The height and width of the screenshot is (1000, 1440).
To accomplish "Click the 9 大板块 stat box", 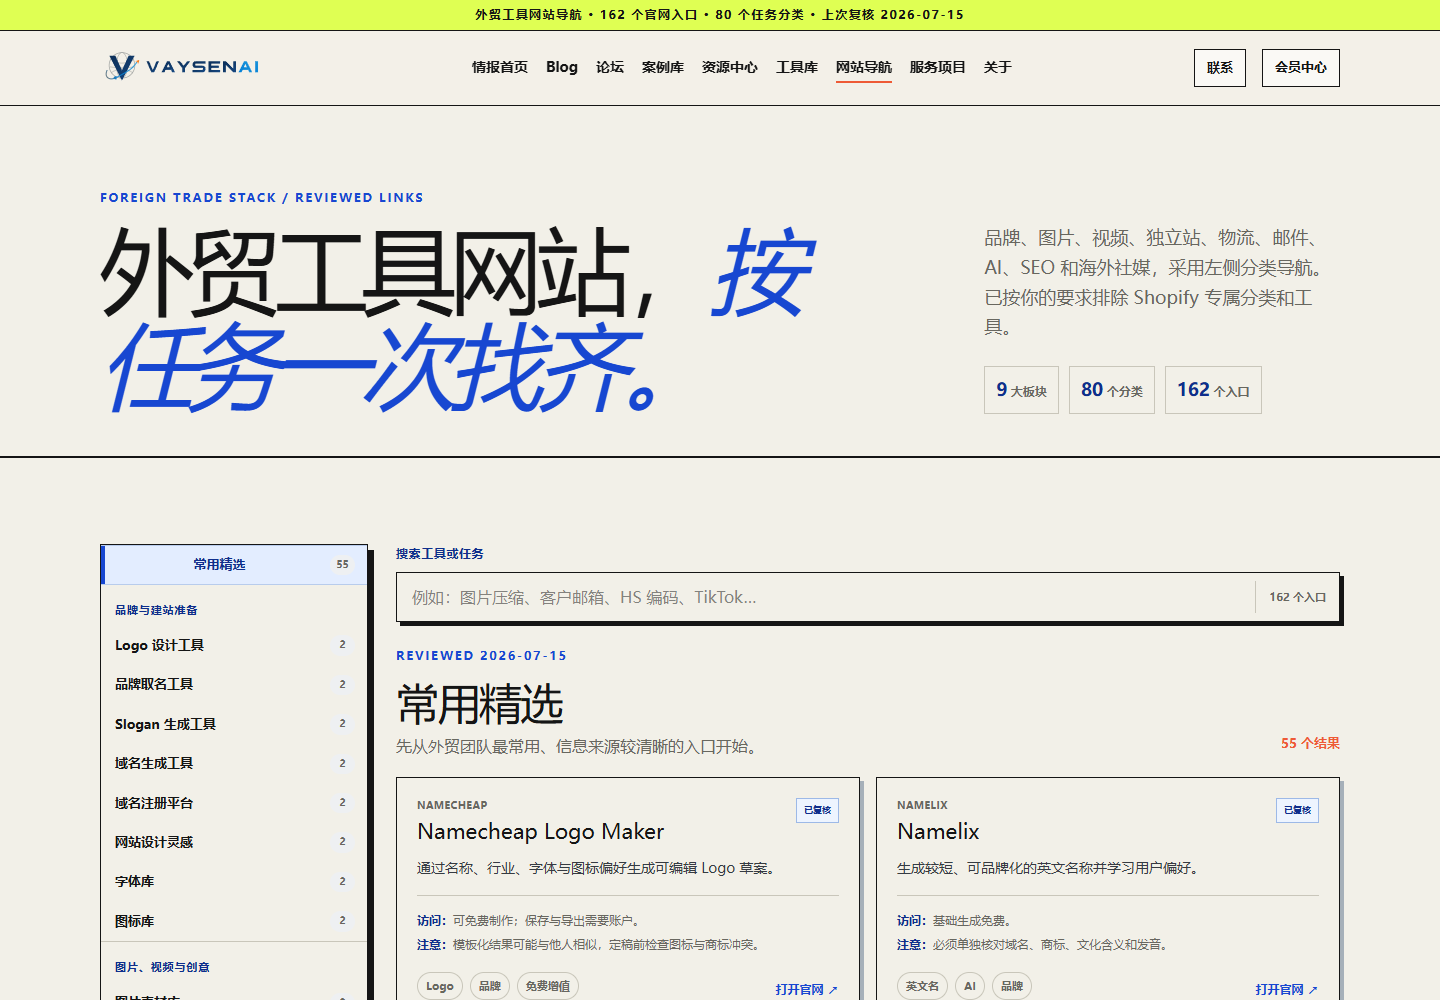I will point(1021,390).
